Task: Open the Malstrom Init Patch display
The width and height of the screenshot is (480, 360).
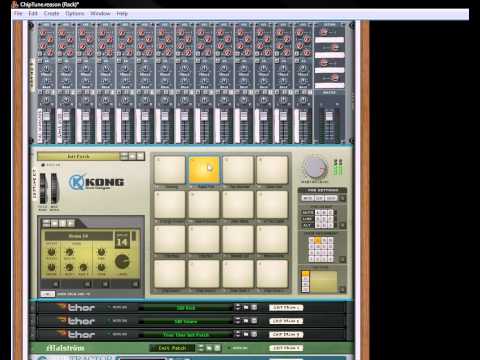Action: click(x=172, y=348)
